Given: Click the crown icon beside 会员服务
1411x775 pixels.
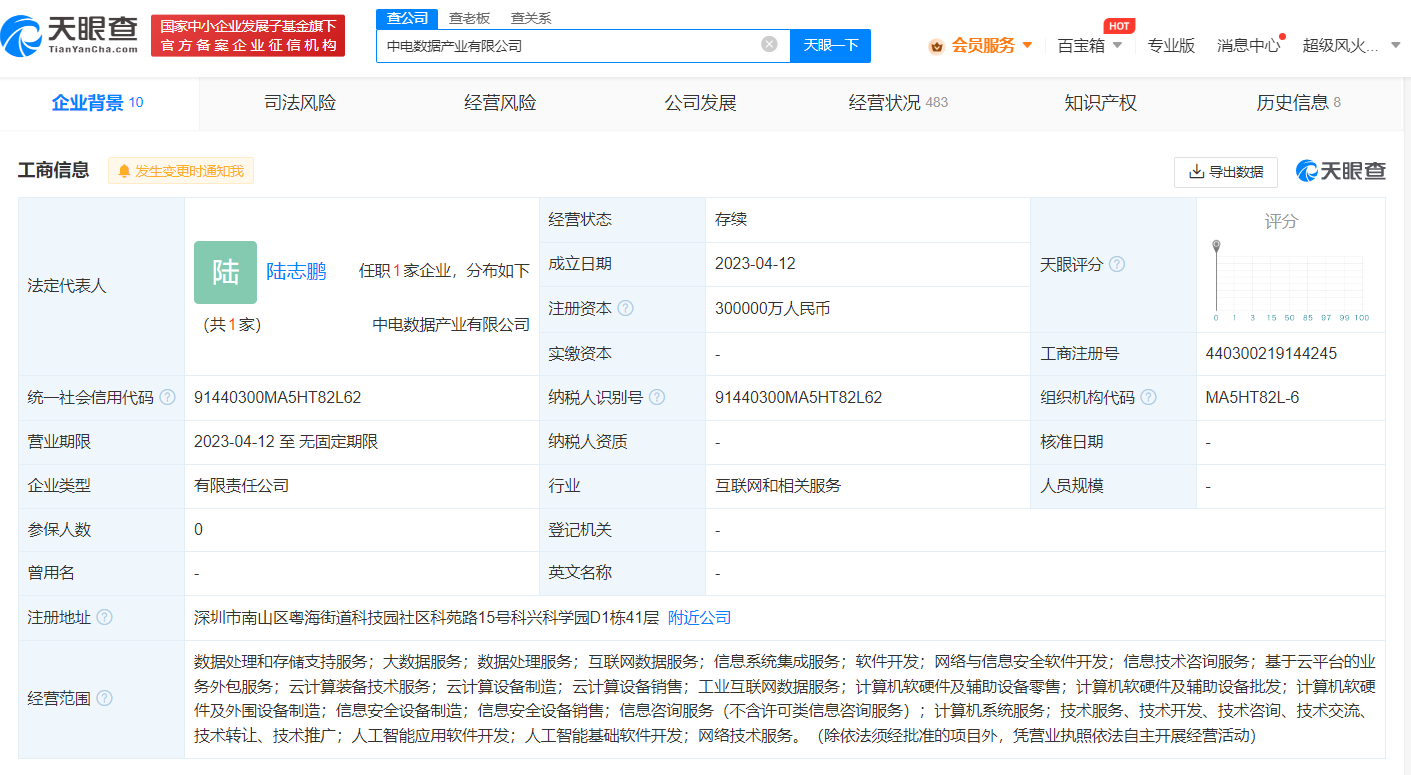Looking at the screenshot, I should 936,46.
